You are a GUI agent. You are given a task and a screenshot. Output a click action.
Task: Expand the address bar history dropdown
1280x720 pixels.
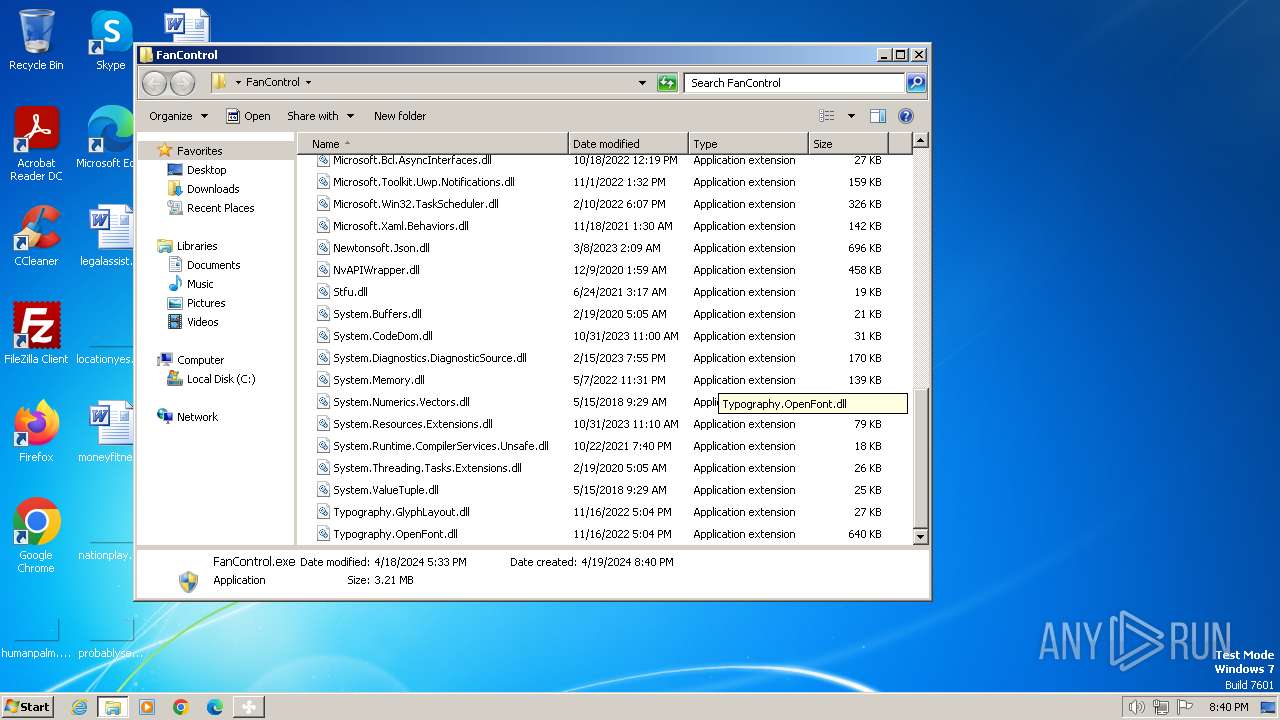642,83
